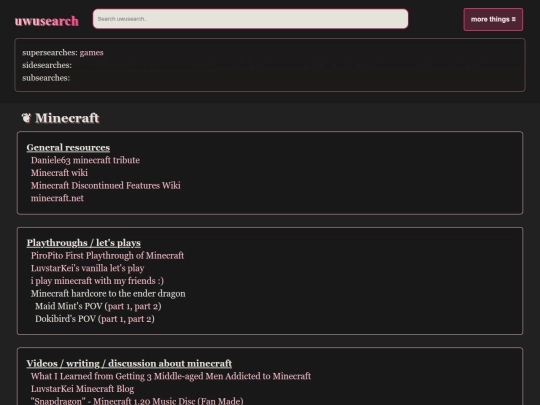The height and width of the screenshot is (405, 540).
Task: Click the Minecraft page title
Action: click(x=67, y=118)
